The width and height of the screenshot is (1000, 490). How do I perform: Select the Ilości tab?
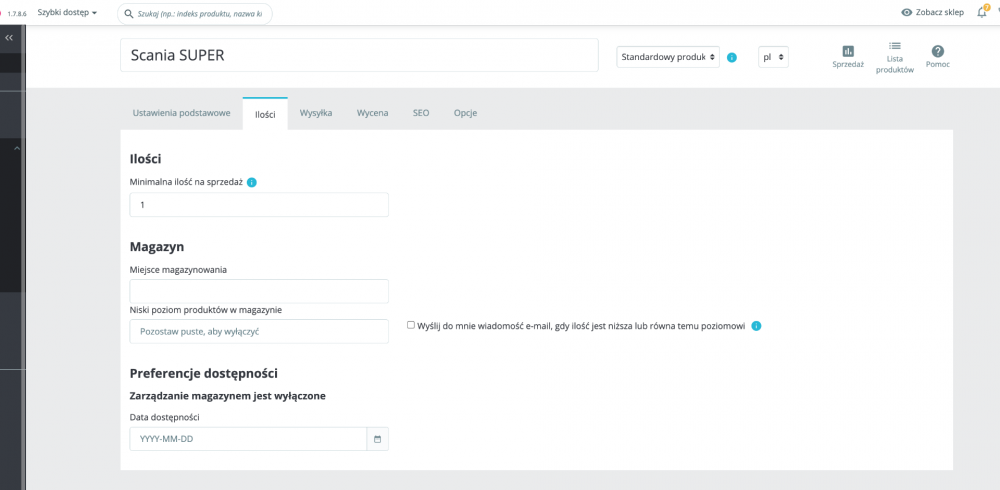click(x=265, y=114)
